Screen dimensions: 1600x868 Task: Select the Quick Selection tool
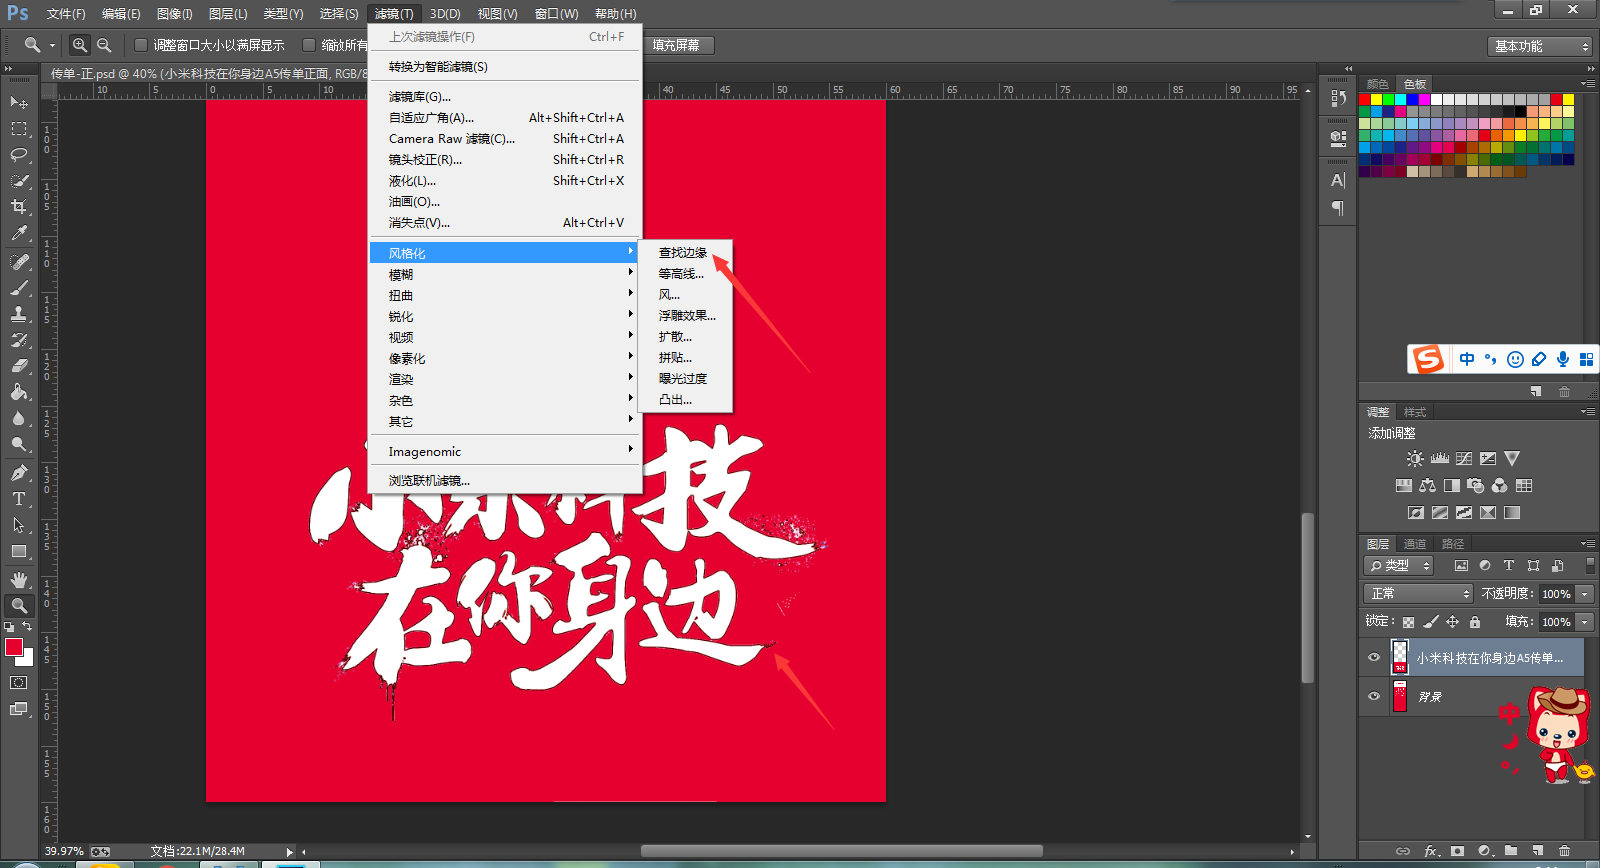click(18, 181)
